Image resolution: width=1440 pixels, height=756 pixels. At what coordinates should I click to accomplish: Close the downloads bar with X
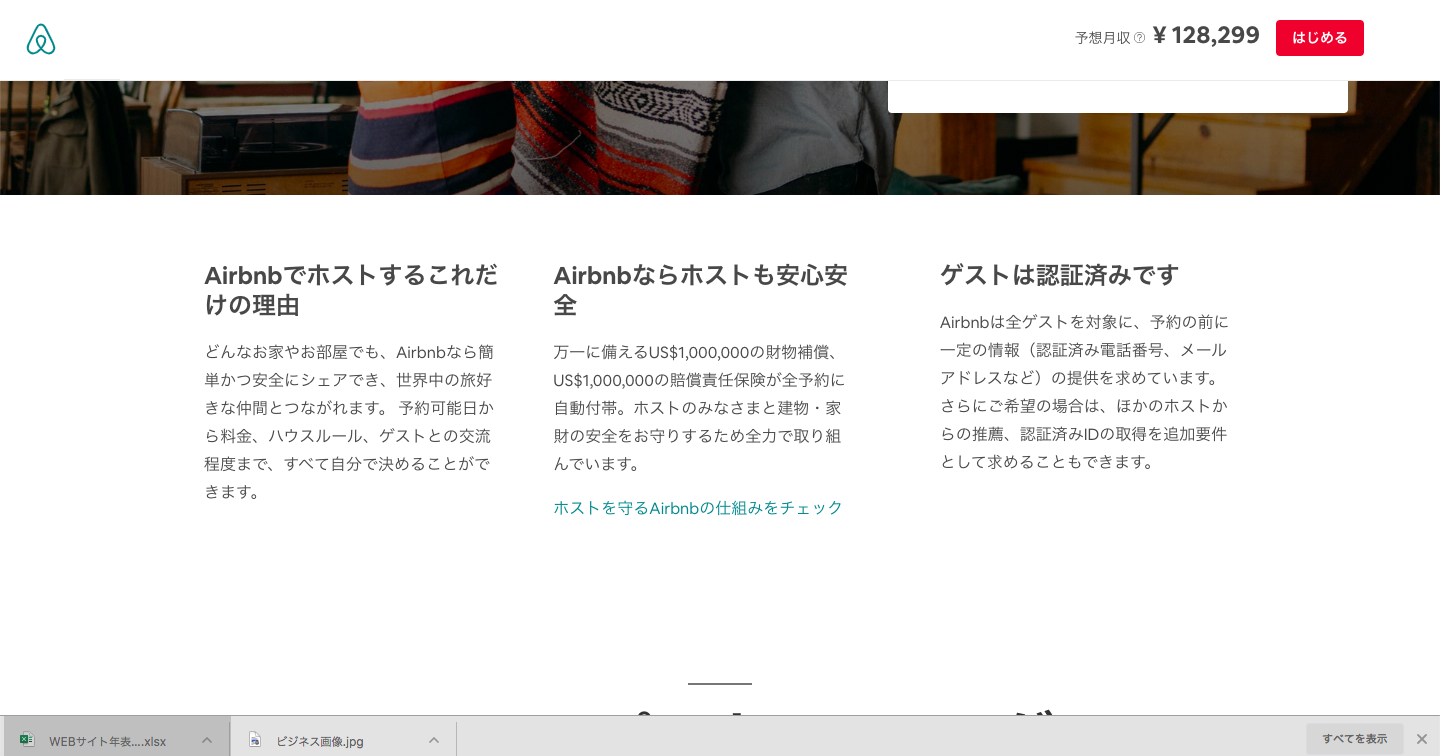click(1421, 739)
